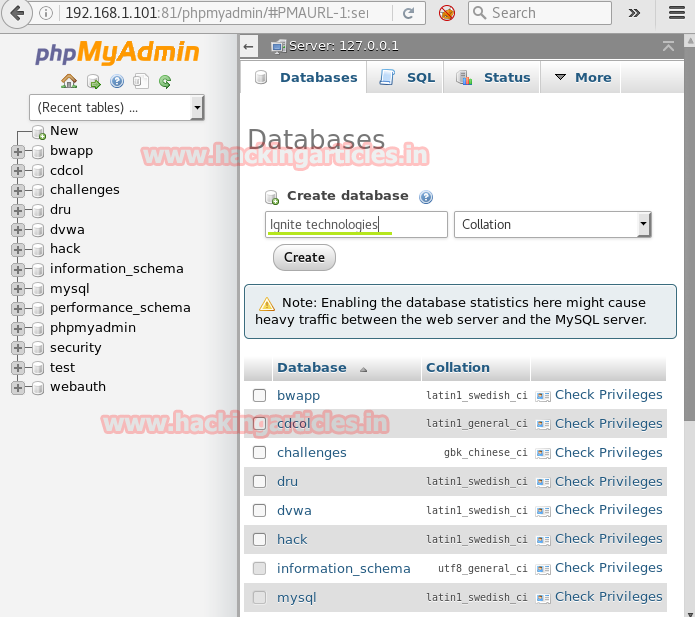The image size is (695, 617).
Task: Click privileges icon for mysql row
Action: tap(543, 598)
